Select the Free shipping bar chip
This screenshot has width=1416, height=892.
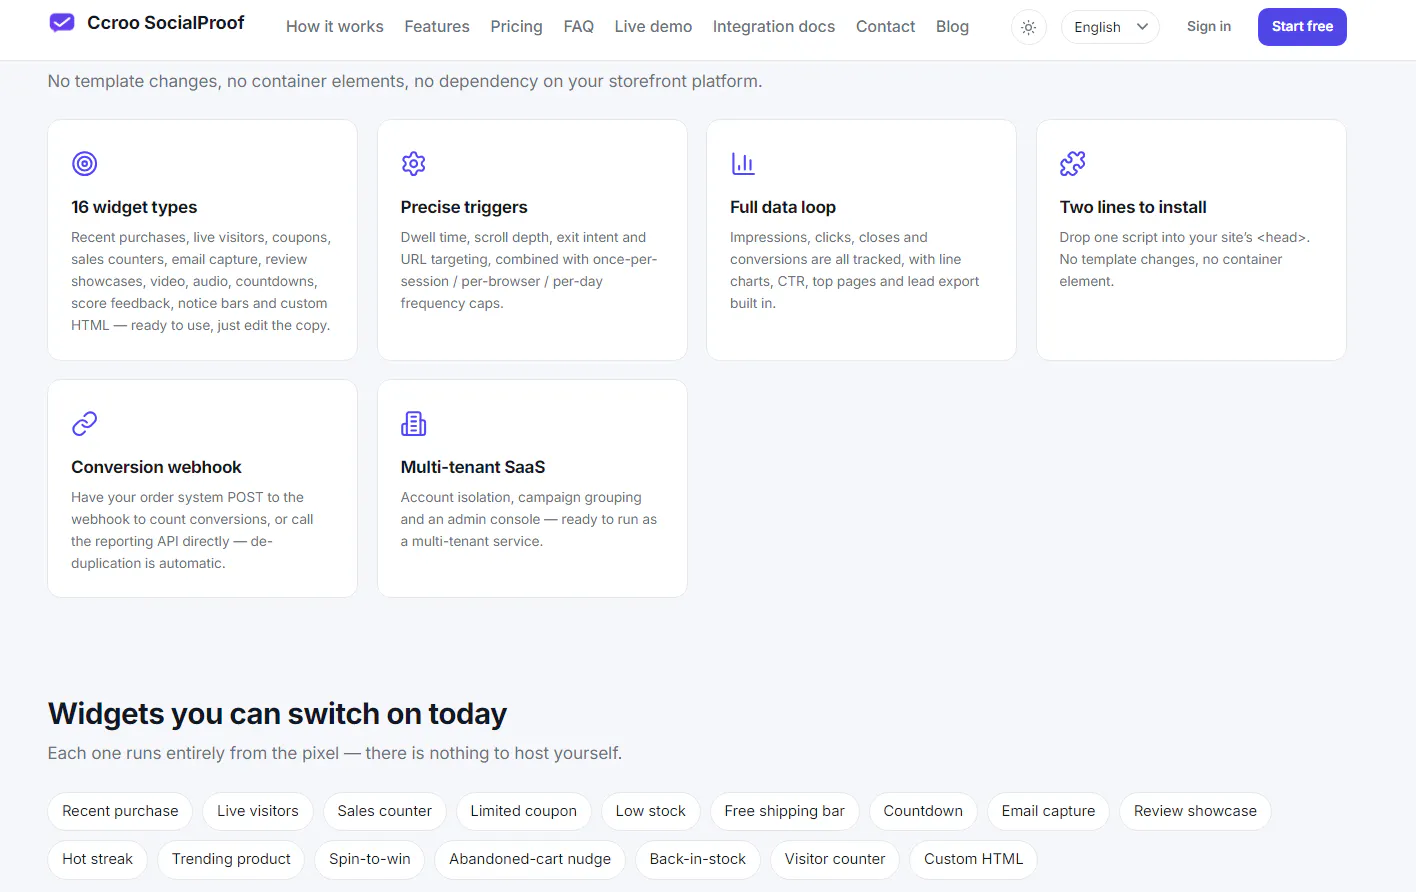(785, 811)
